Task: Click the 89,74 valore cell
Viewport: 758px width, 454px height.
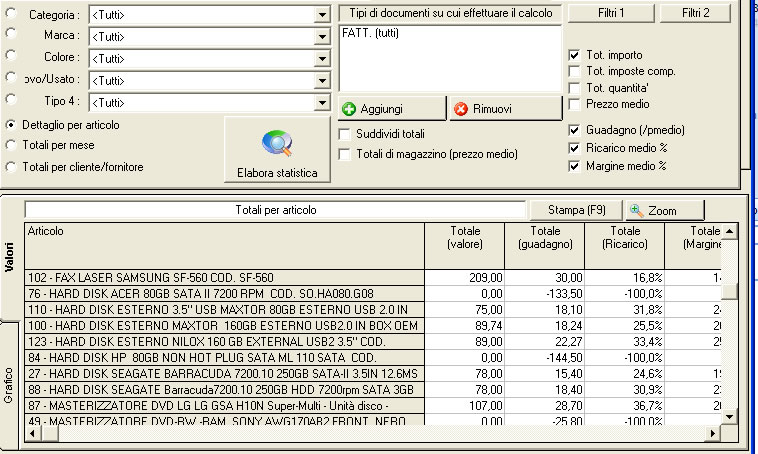Action: pyautogui.click(x=465, y=325)
